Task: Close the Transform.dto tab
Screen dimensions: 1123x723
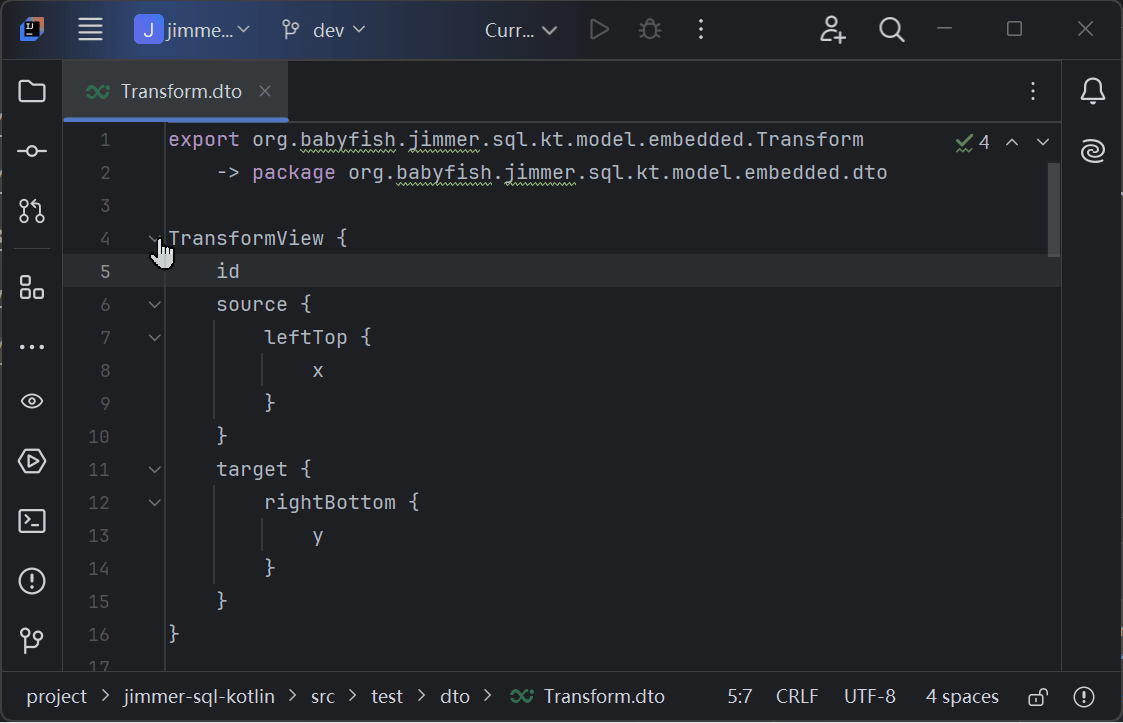Action: point(265,91)
